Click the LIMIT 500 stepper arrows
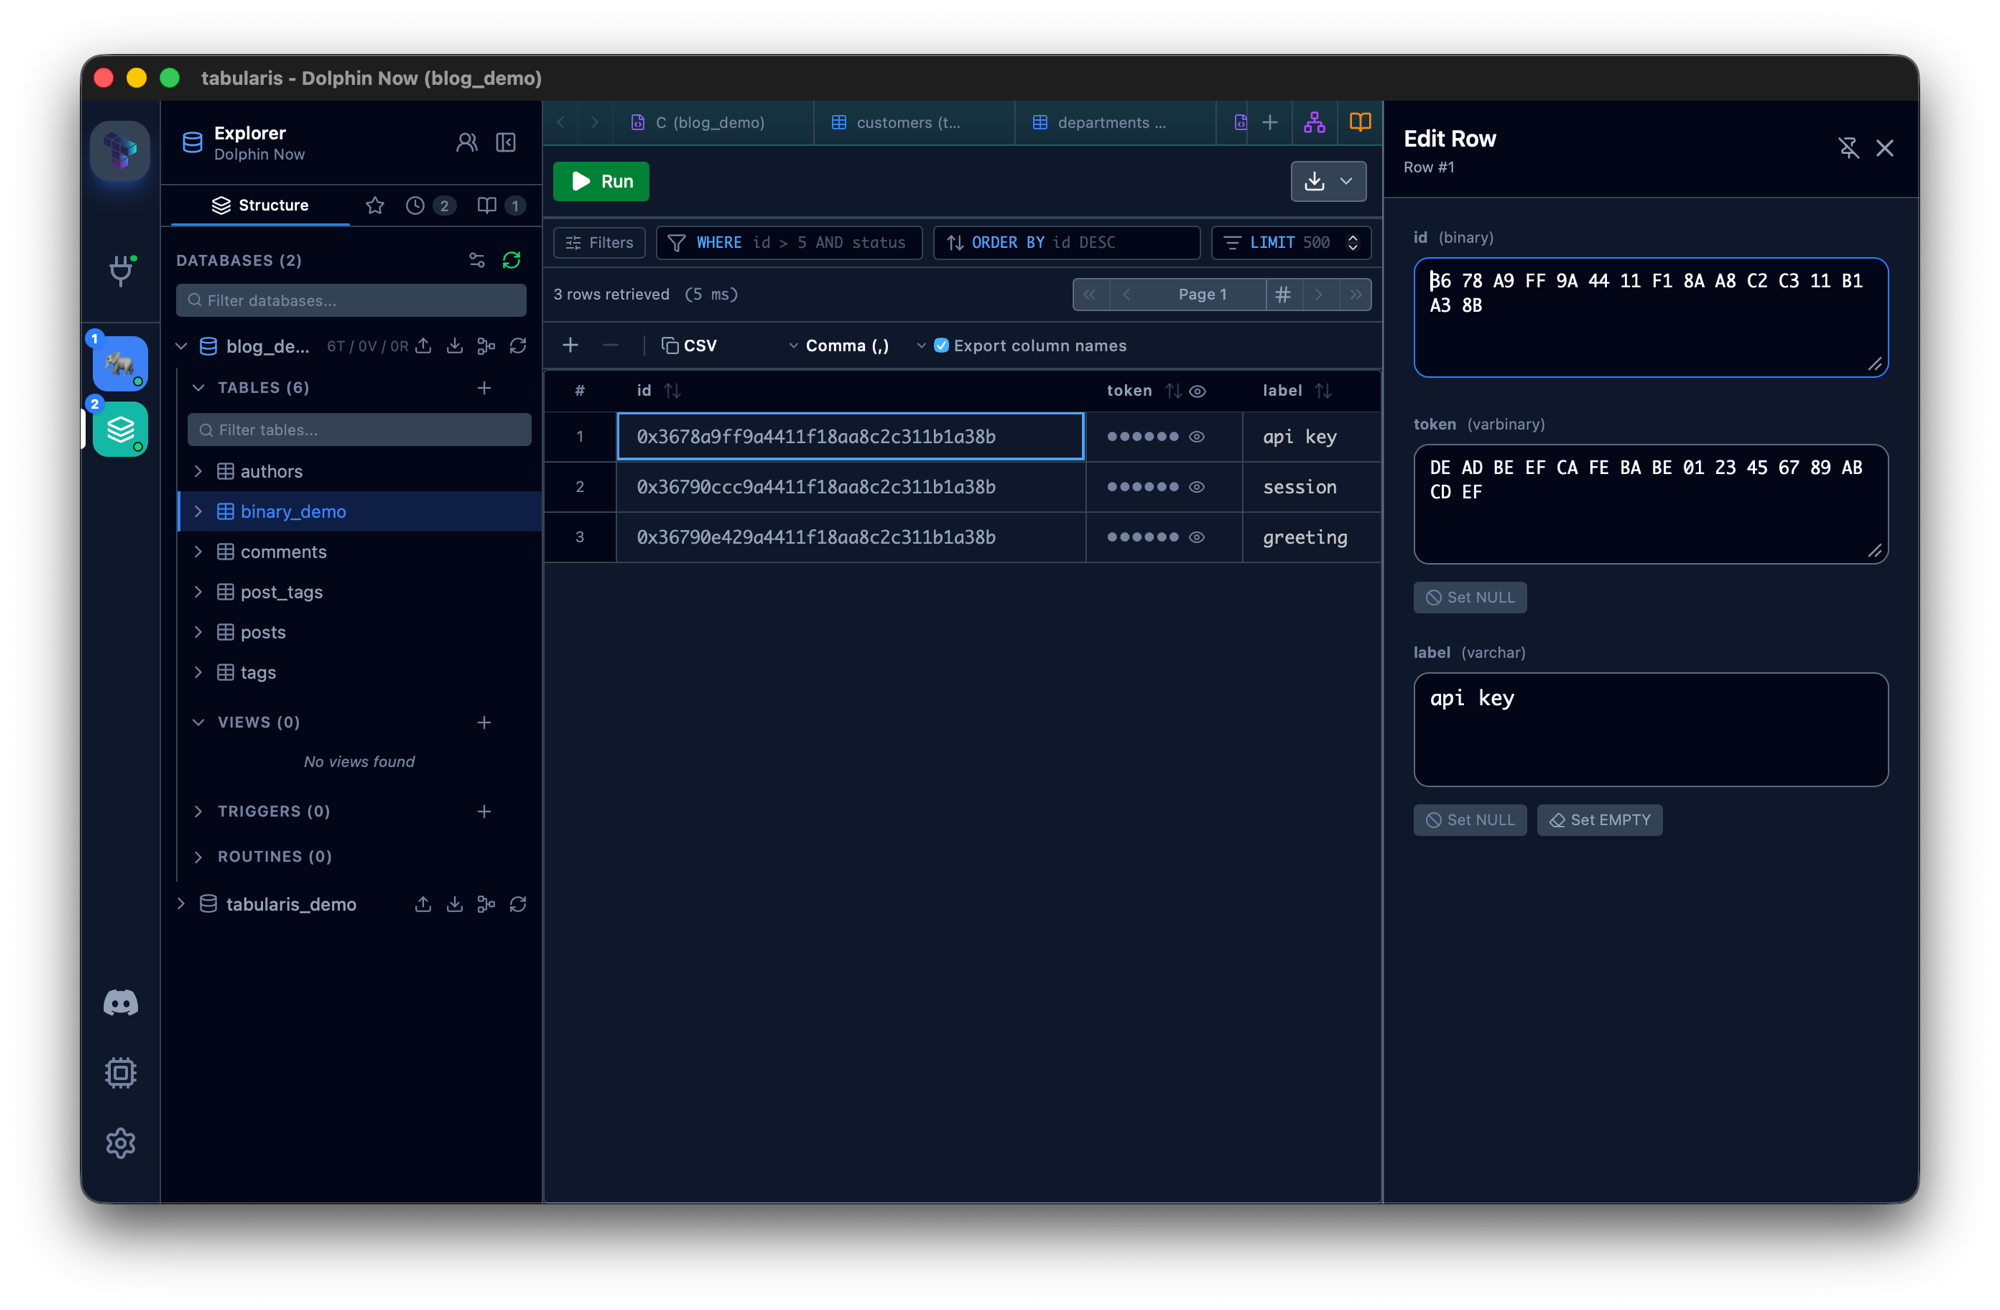The height and width of the screenshot is (1310, 2000). tap(1353, 242)
